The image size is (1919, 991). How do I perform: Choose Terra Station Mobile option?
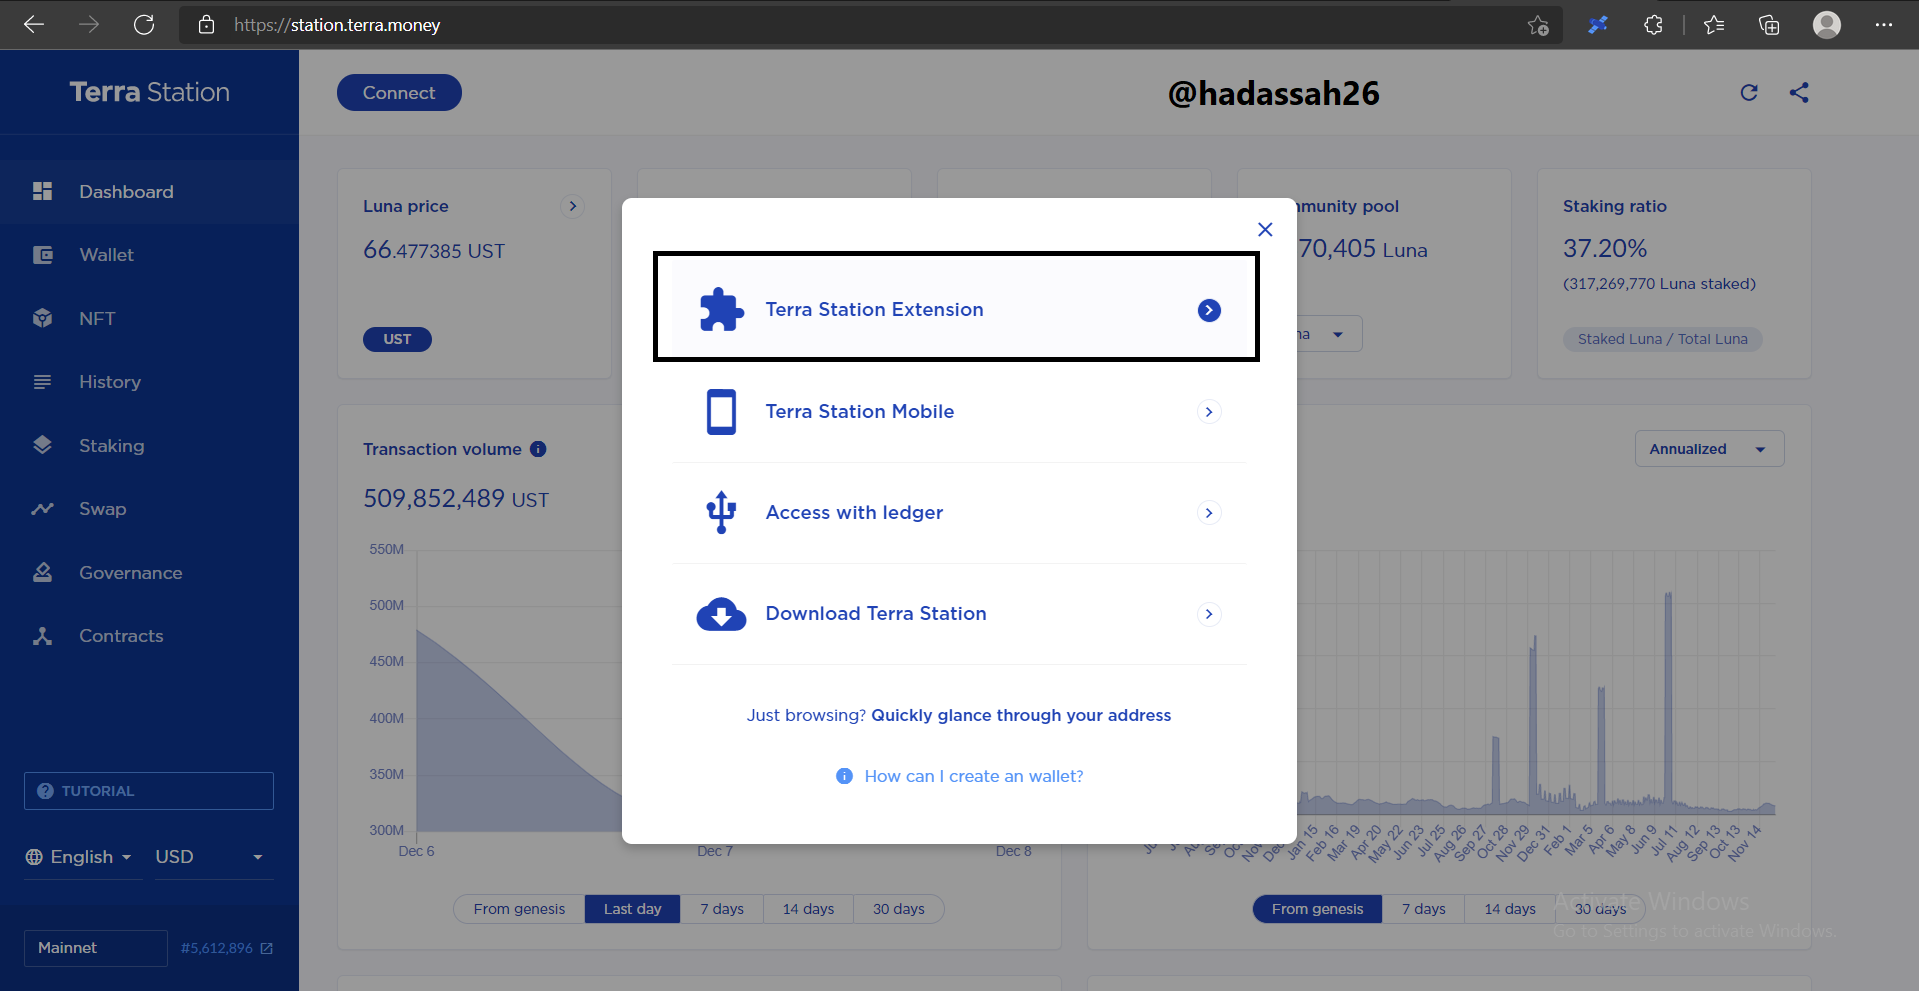click(x=959, y=412)
